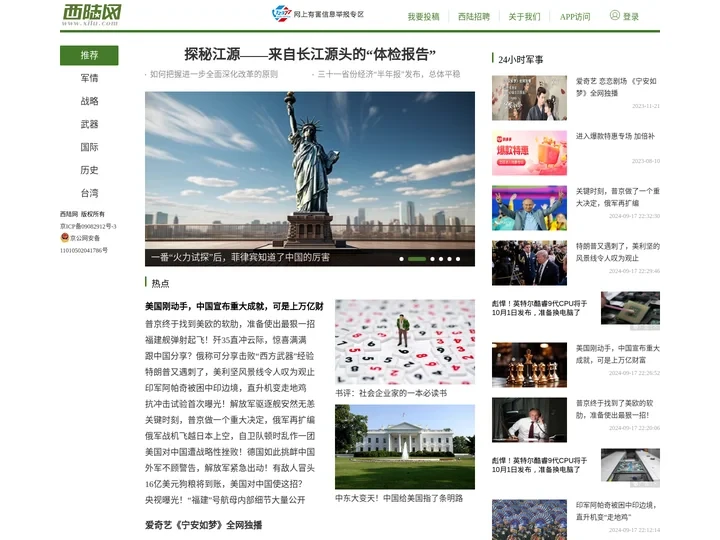Image resolution: width=720 pixels, height=540 pixels.
Task: Click the 京ICP备09082912号-3 footer link
Action: [x=88, y=226]
